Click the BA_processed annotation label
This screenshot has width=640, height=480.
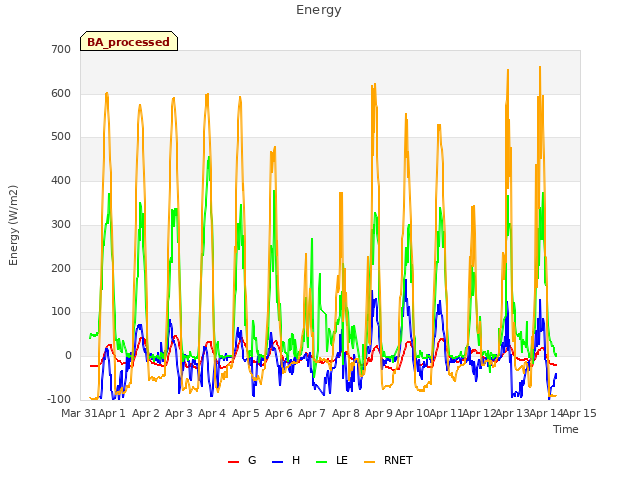coord(129,42)
